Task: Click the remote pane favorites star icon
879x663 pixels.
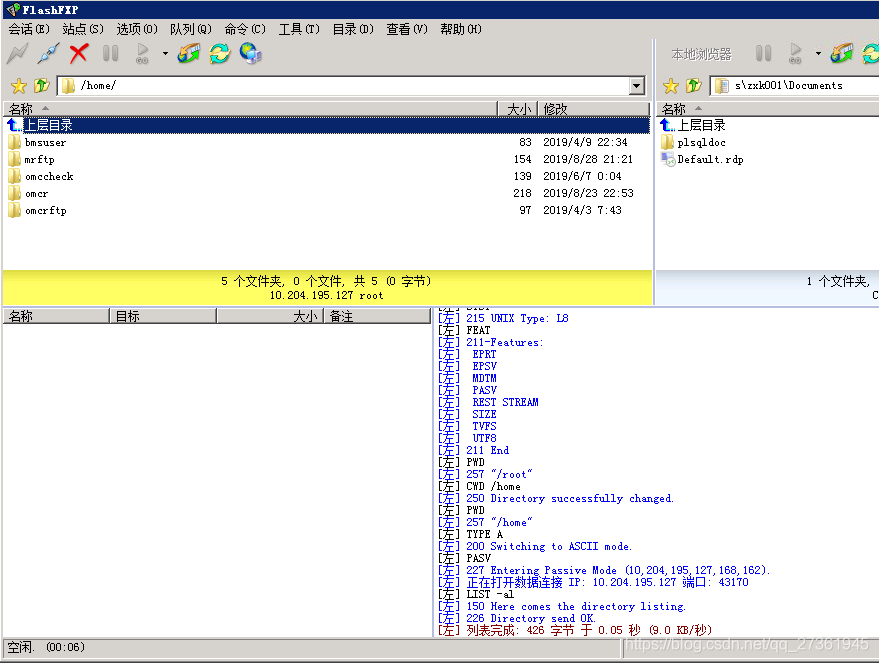Action: click(19, 86)
